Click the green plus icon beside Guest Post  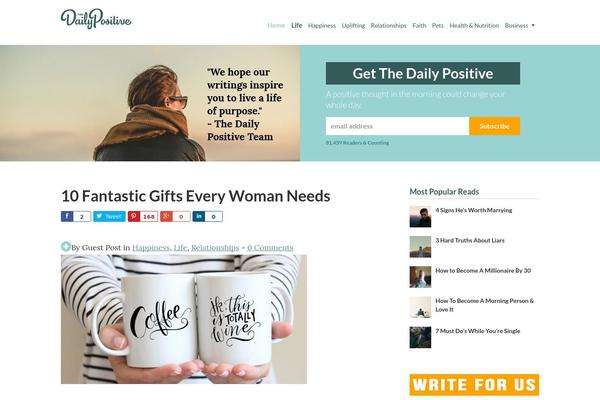66,247
